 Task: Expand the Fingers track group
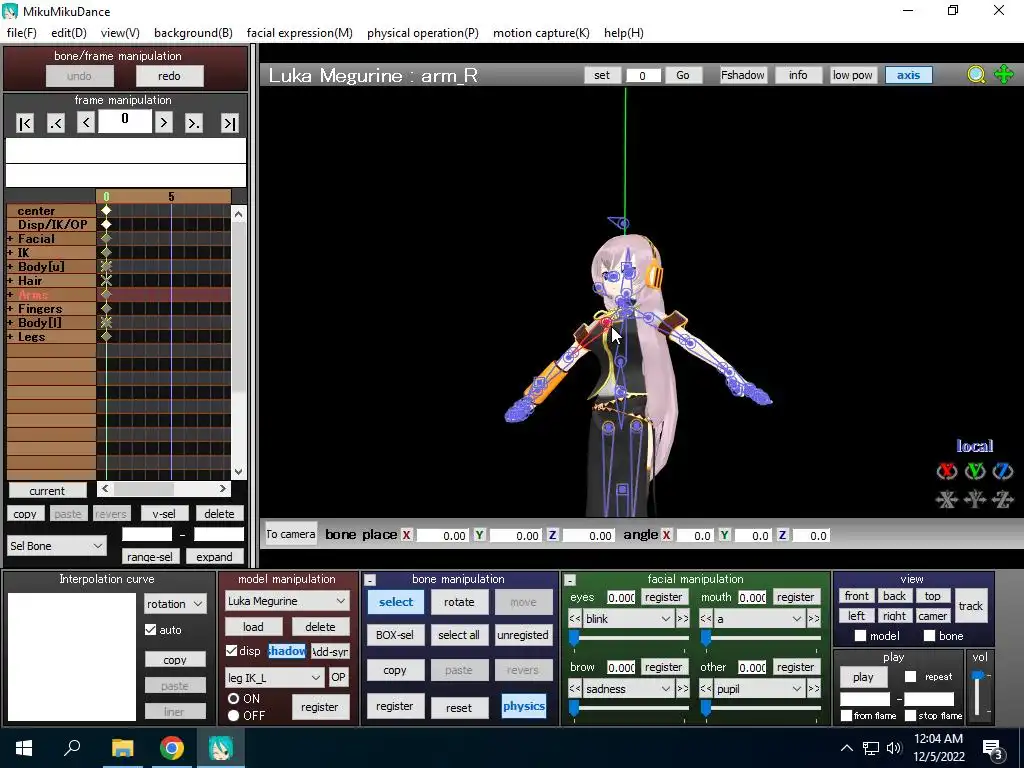[x=10, y=309]
